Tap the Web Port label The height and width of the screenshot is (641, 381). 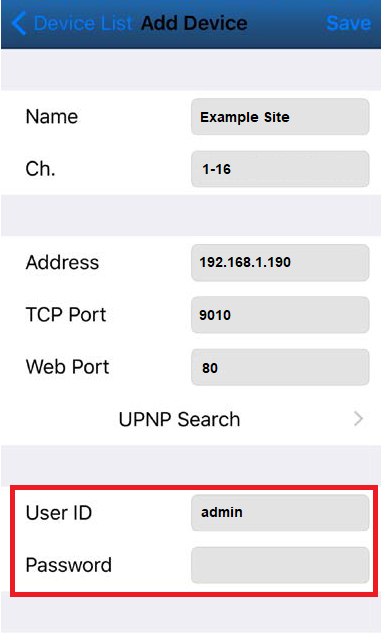pyautogui.click(x=67, y=367)
